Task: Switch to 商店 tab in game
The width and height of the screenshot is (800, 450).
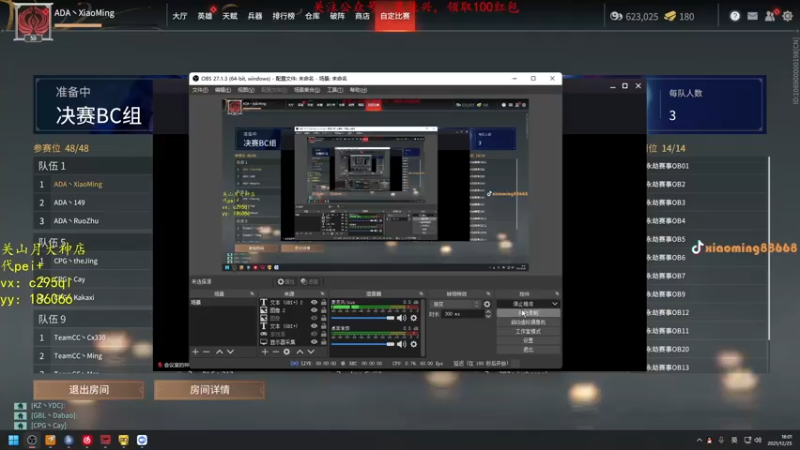Action: pos(362,16)
